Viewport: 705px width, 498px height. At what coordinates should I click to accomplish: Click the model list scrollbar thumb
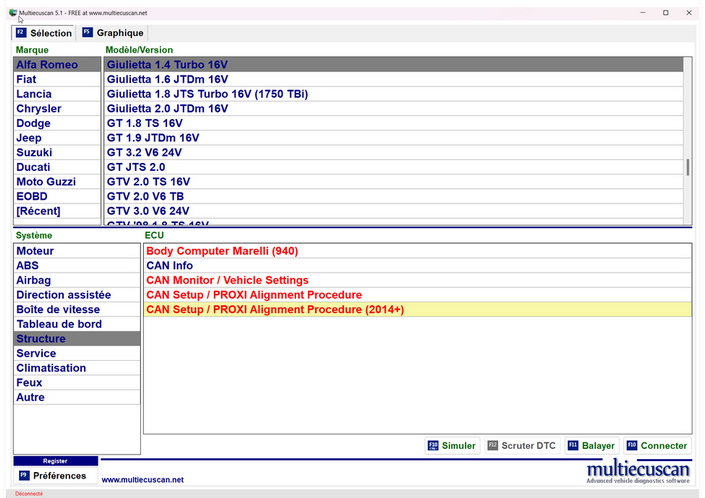point(687,167)
